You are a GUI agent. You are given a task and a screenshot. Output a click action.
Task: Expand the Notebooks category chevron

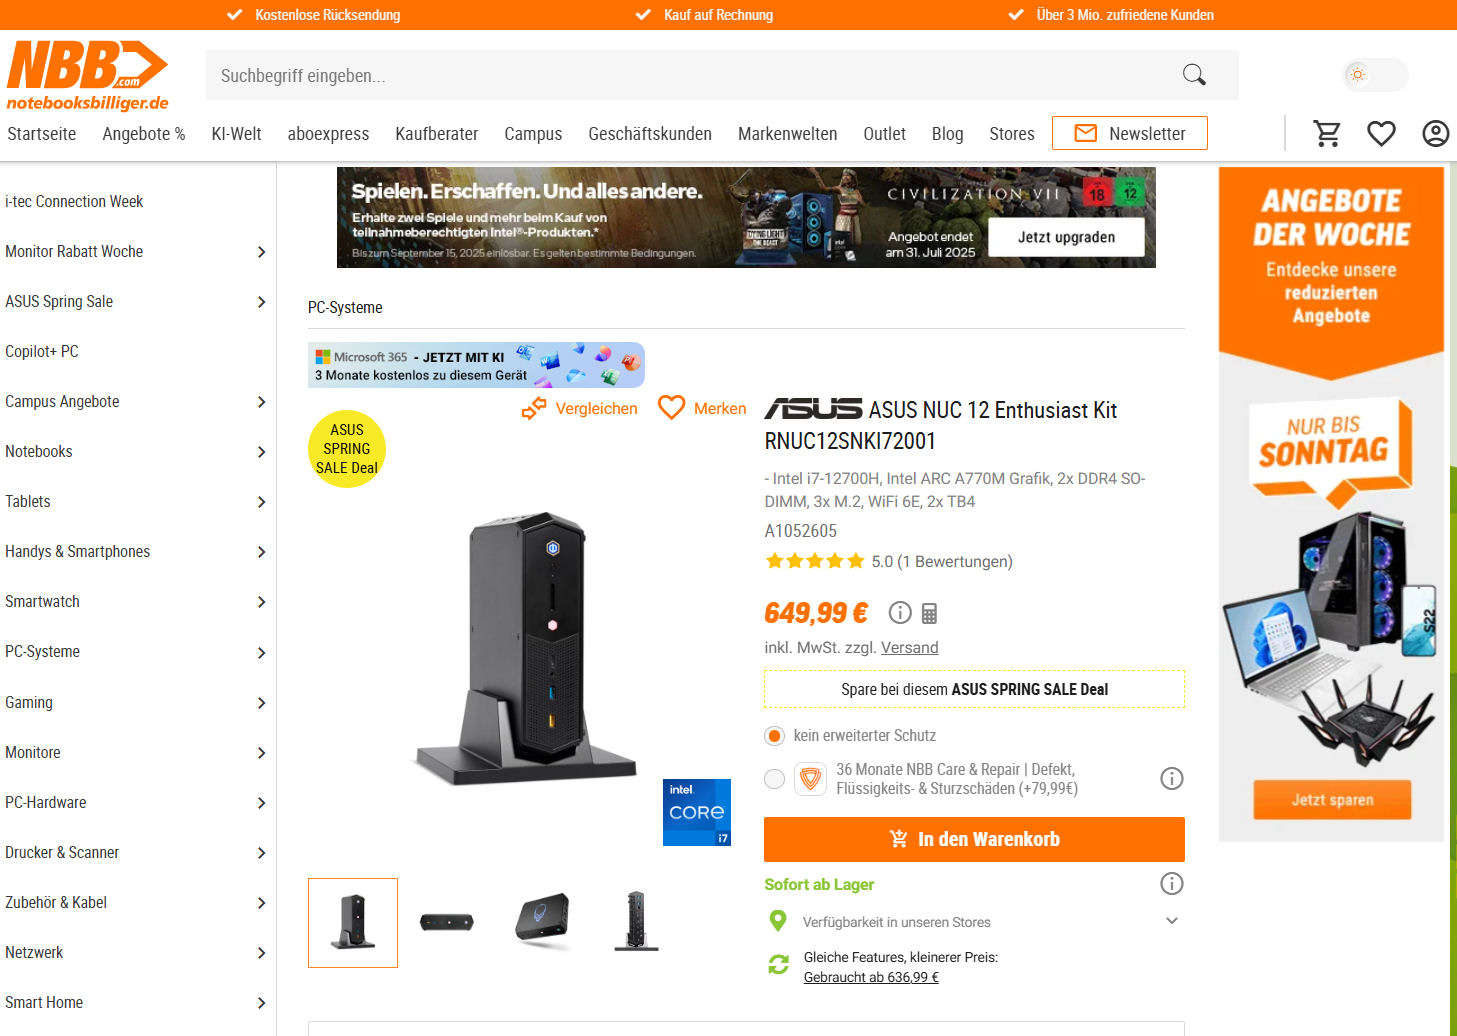click(261, 452)
